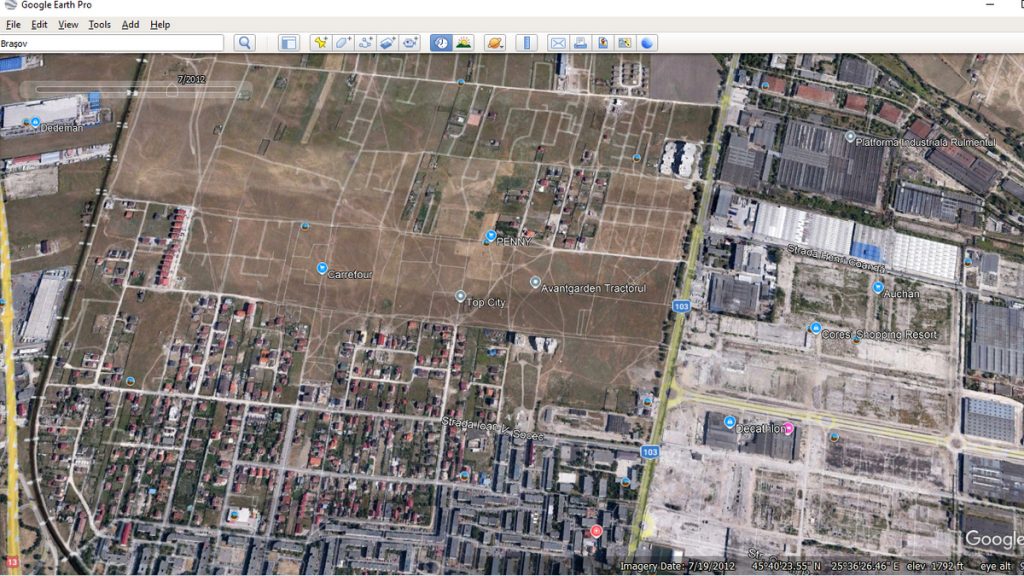Select the Add Placemark pushpin tool
The image size is (1024, 576).
pyautogui.click(x=321, y=43)
